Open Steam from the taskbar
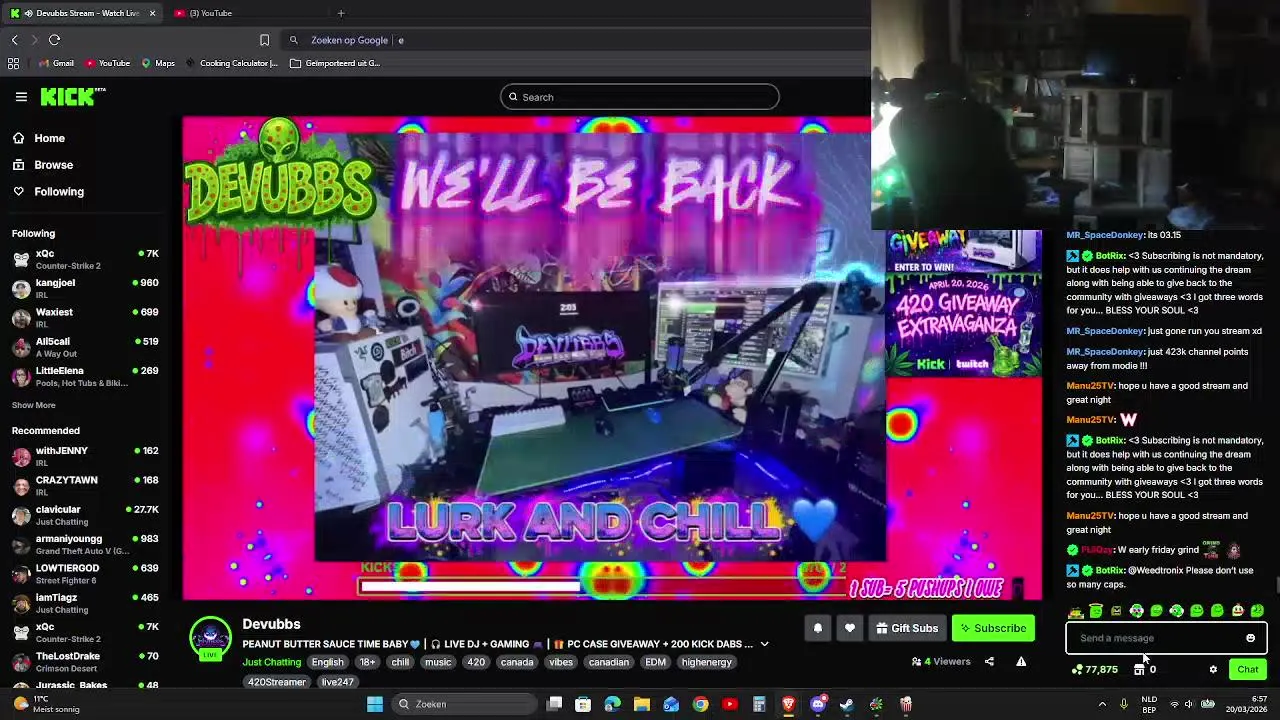This screenshot has height=720, width=1280. click(847, 704)
